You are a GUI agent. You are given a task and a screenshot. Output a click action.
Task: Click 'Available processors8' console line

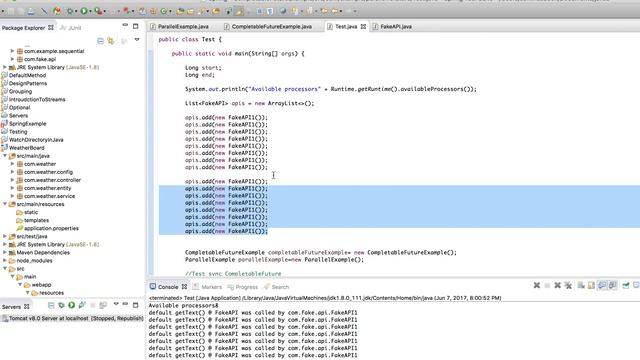pyautogui.click(x=183, y=305)
